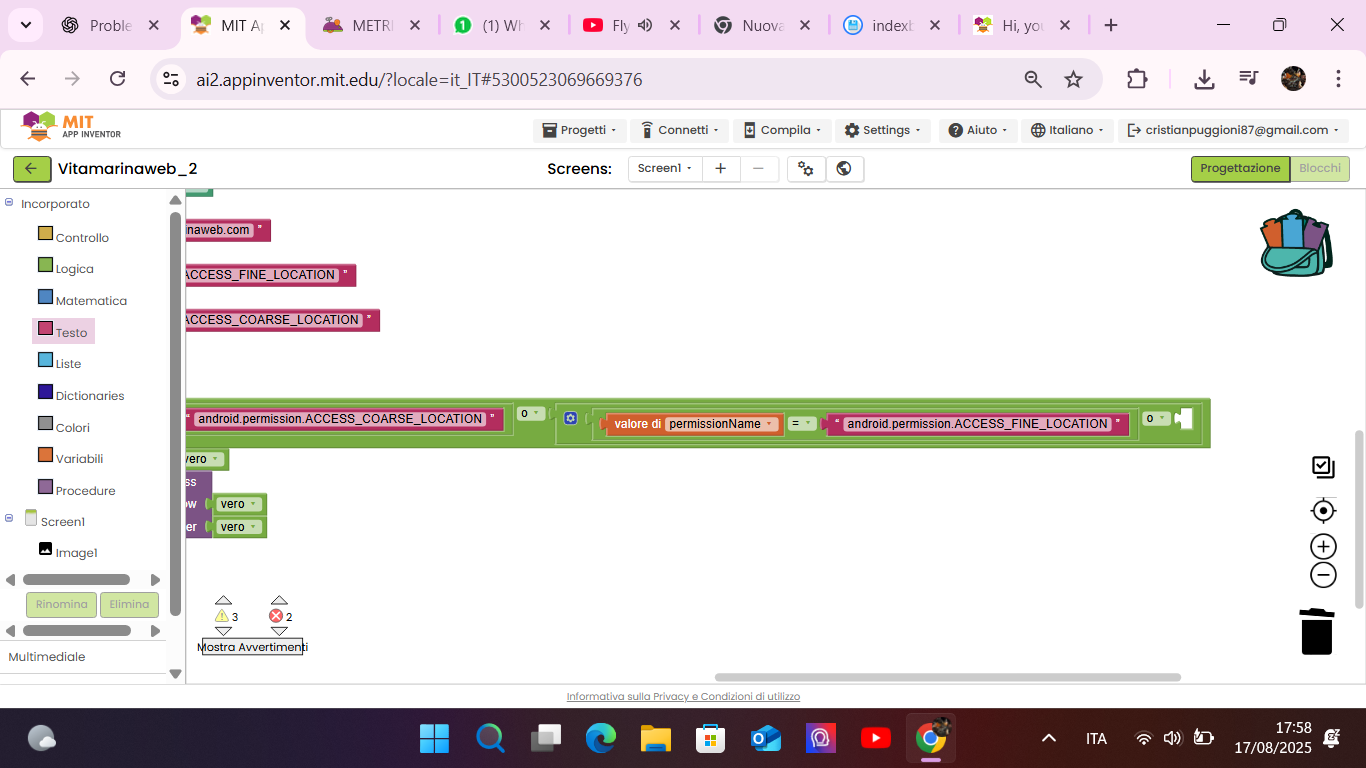This screenshot has height=768, width=1366.
Task: Switch to the Blocchi view
Action: click(1320, 169)
